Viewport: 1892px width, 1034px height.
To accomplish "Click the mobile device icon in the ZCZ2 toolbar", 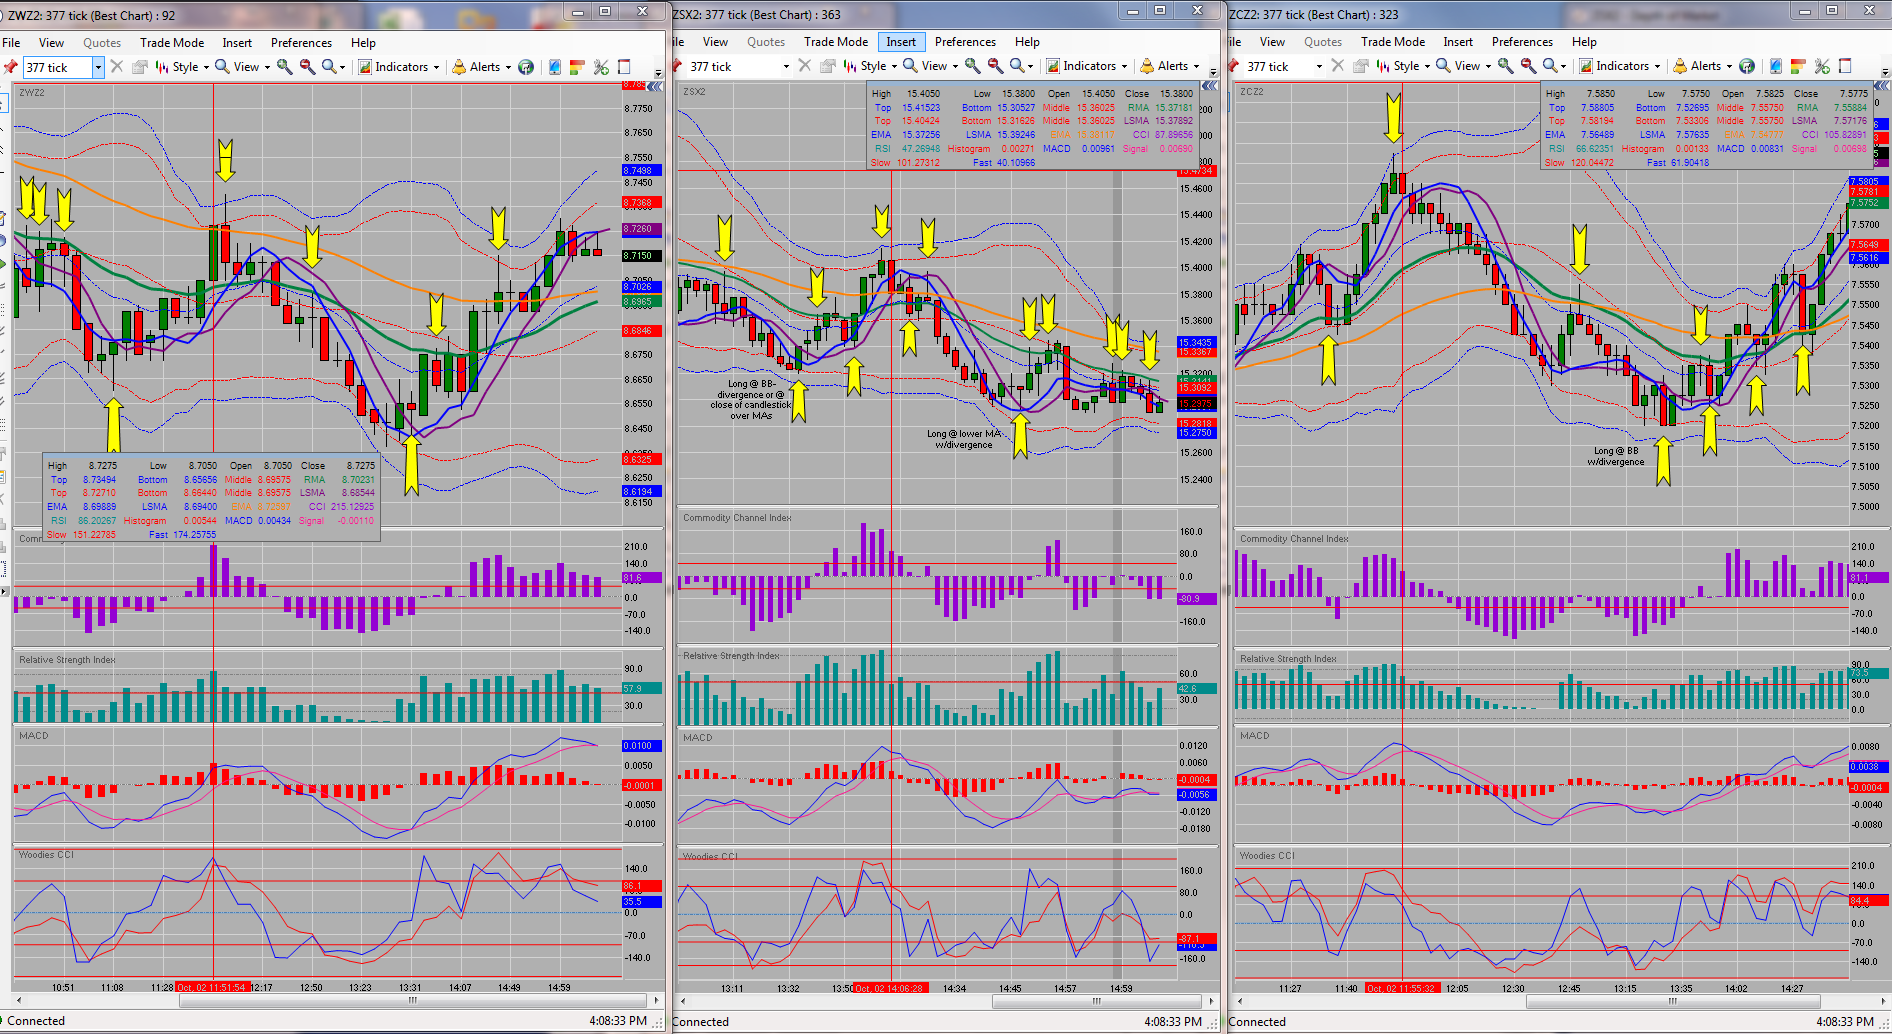I will coord(1776,66).
